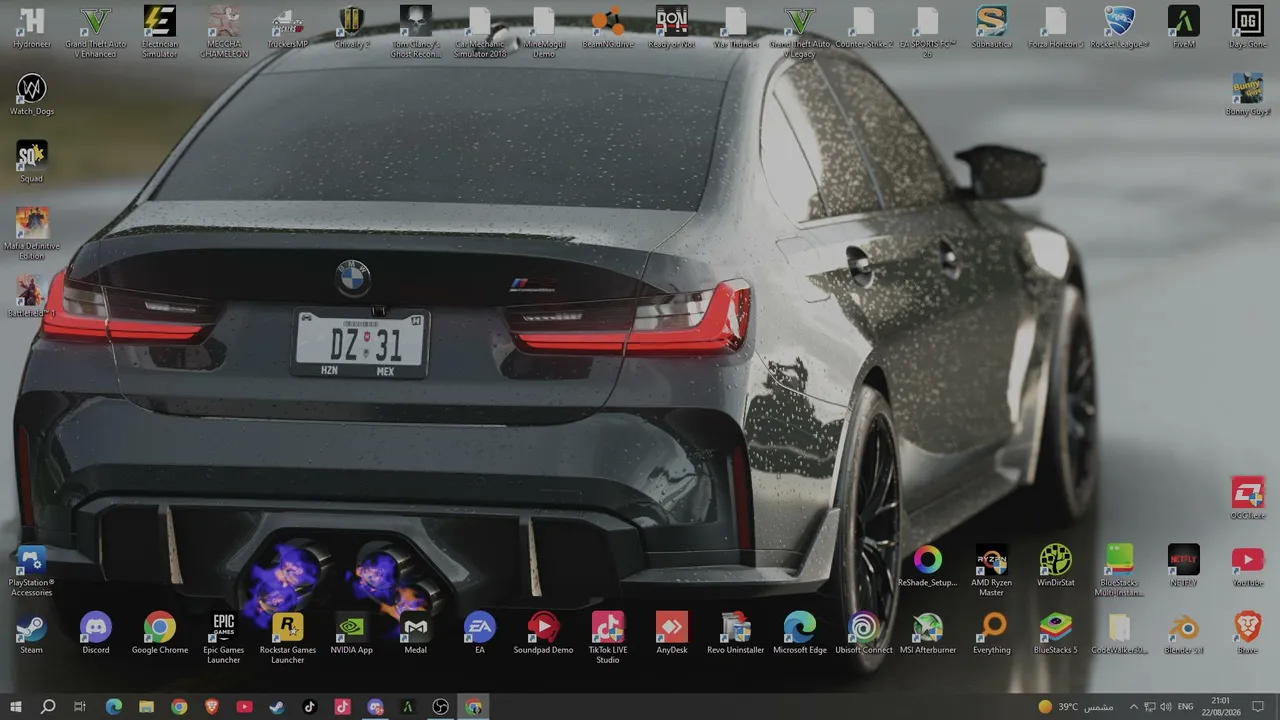Show hidden system tray icons

[x=1133, y=707]
